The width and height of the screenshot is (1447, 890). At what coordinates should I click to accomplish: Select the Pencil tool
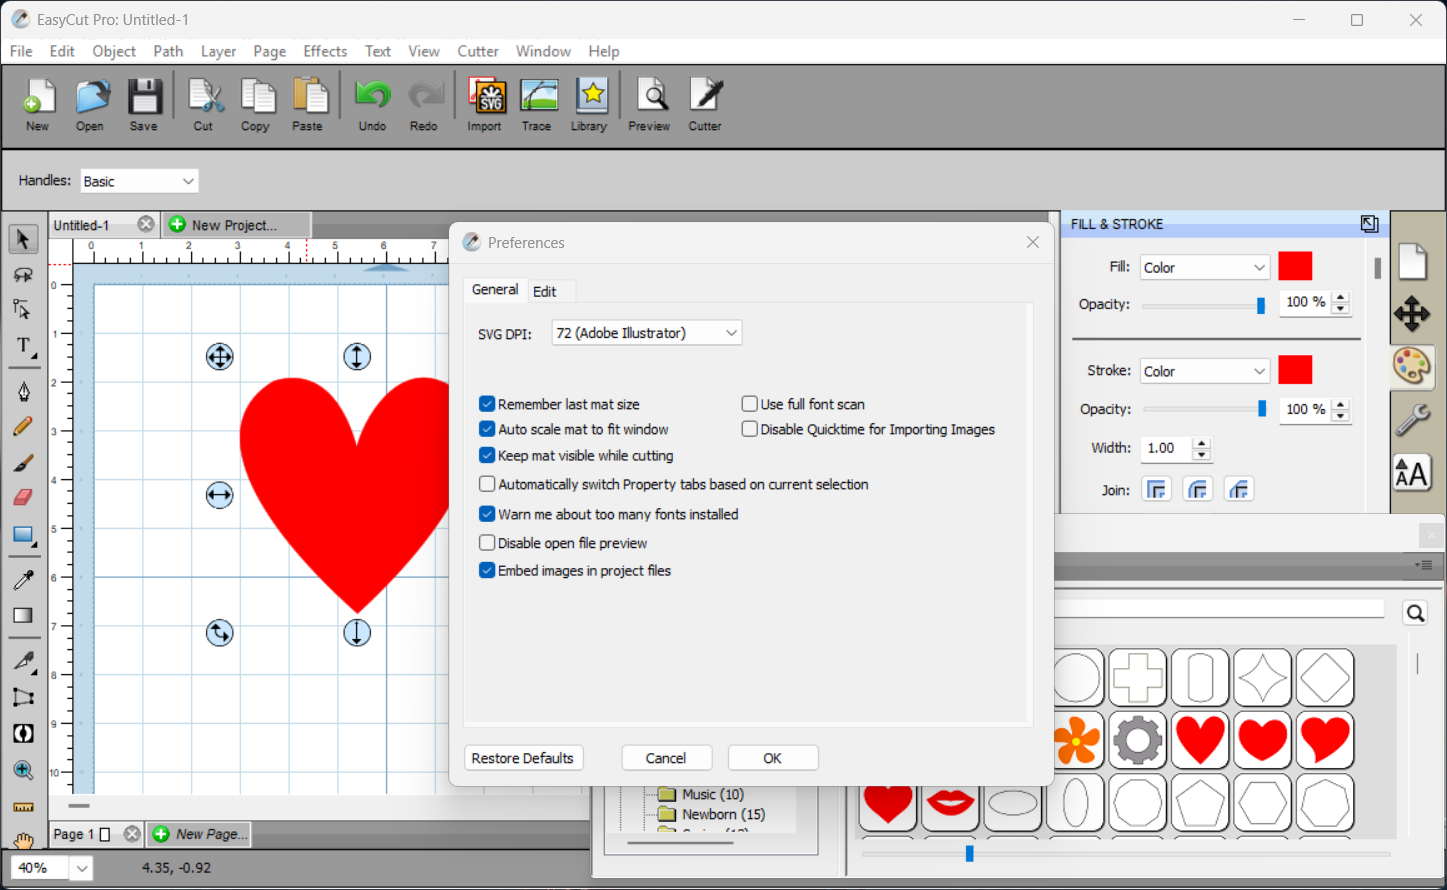pos(23,427)
